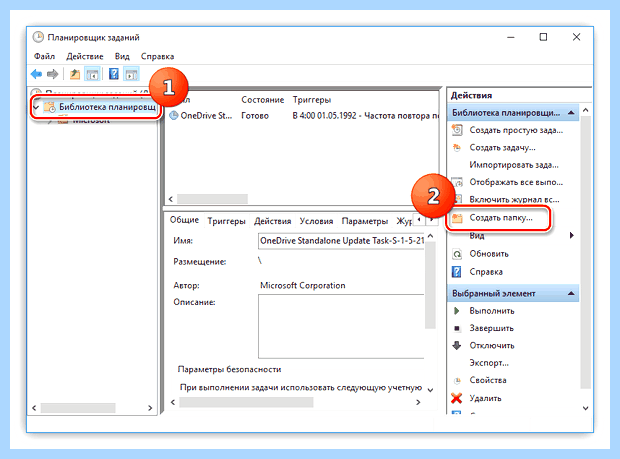
Task: Switch to the Общие tab
Action: pos(184,220)
